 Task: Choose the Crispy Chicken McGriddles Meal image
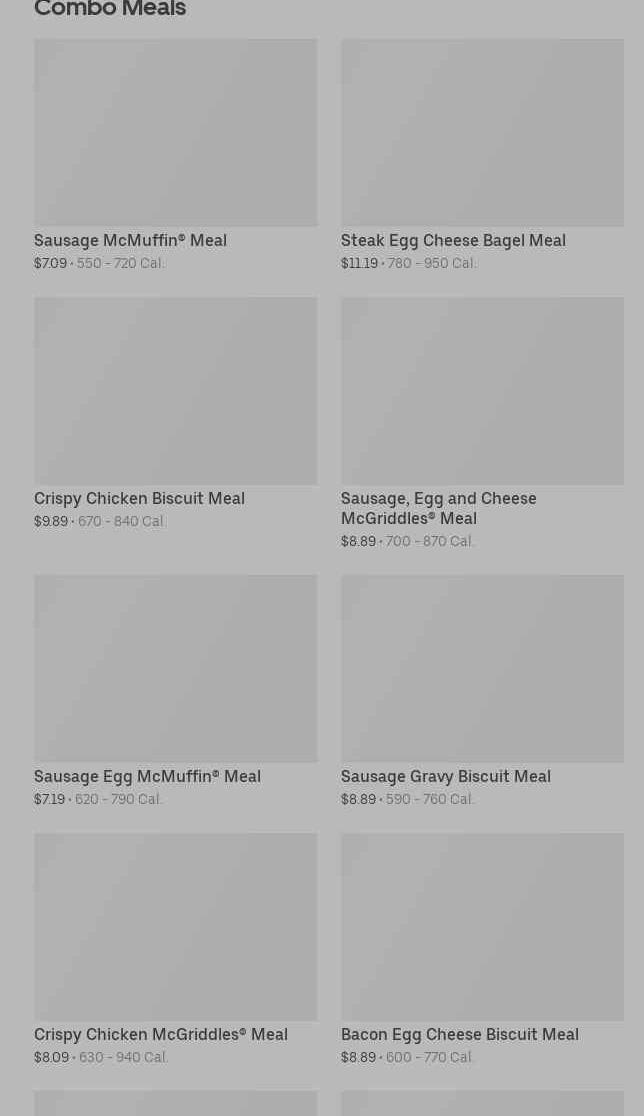[x=175, y=926]
